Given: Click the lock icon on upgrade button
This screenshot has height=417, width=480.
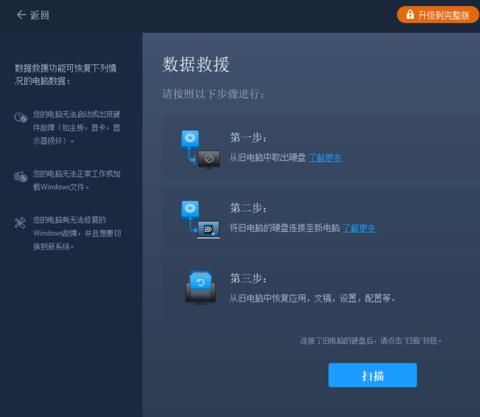Looking at the screenshot, I should 410,14.
